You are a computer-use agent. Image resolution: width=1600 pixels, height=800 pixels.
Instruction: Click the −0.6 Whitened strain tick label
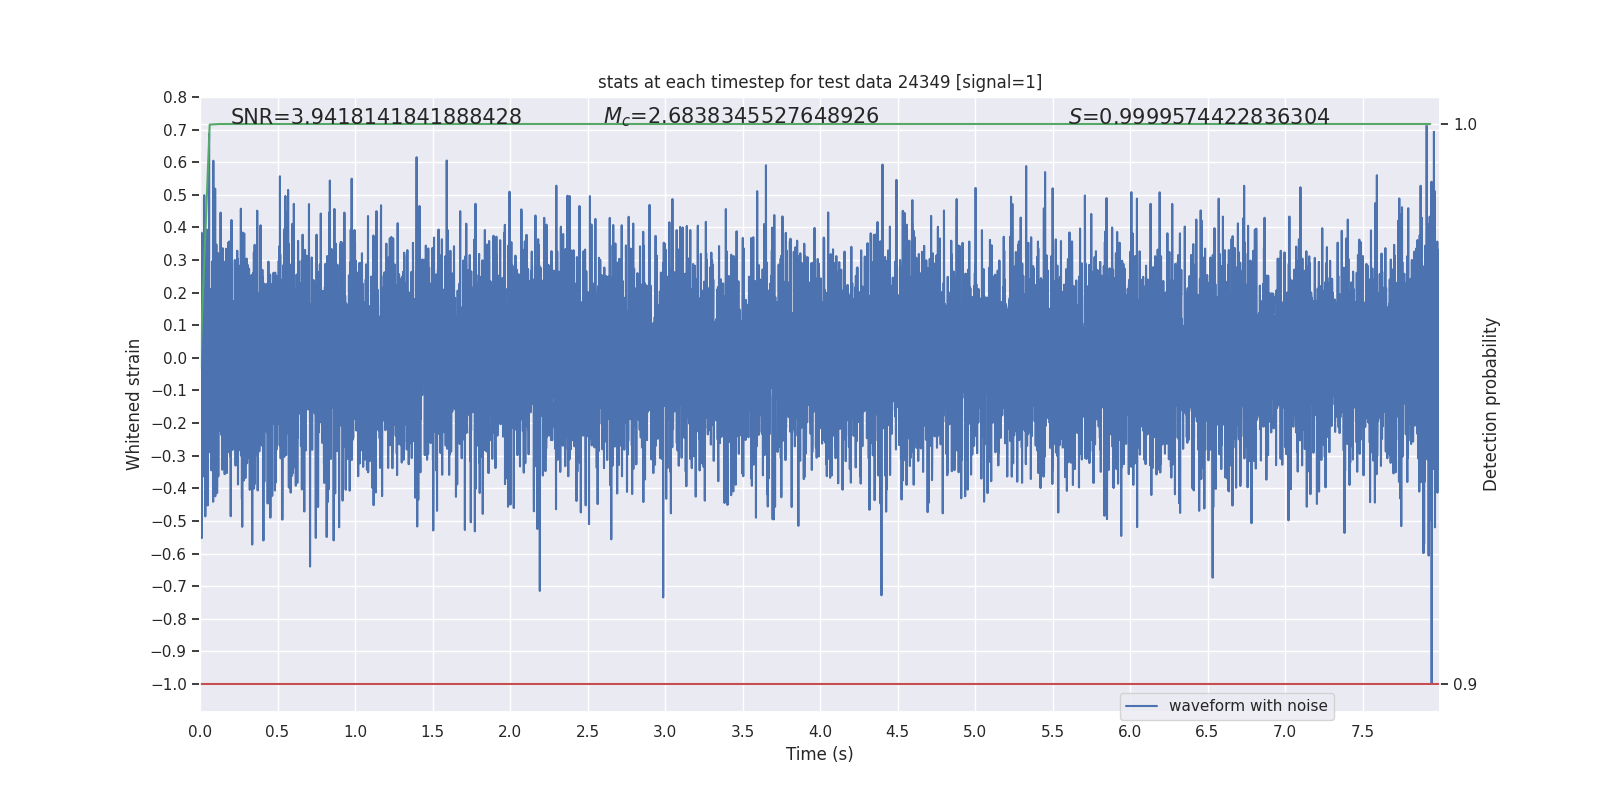[169, 554]
